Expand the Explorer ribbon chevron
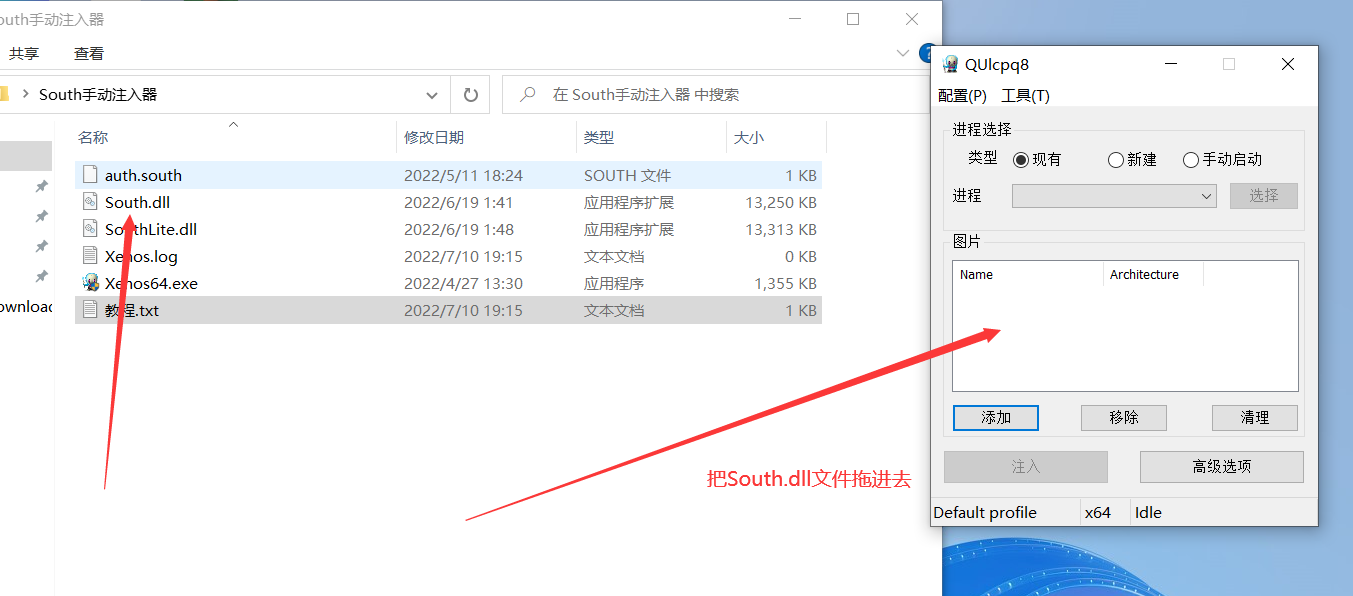 903,53
